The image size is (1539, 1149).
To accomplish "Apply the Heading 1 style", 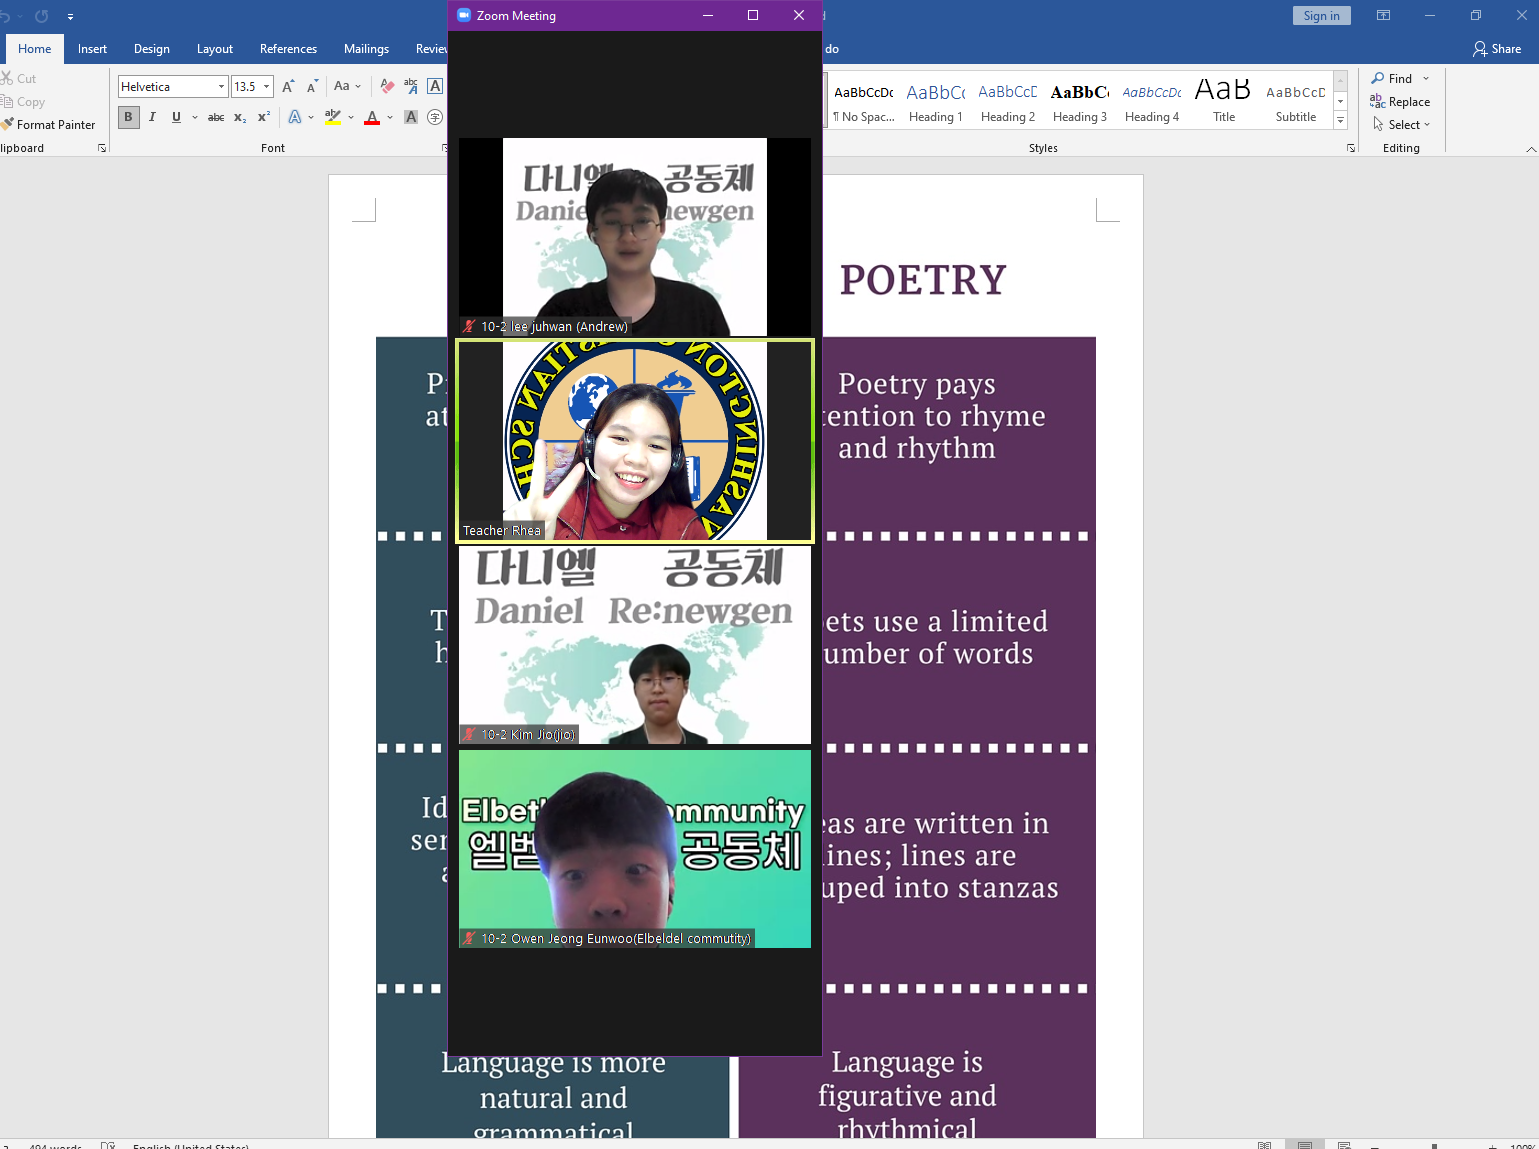I will pyautogui.click(x=936, y=102).
